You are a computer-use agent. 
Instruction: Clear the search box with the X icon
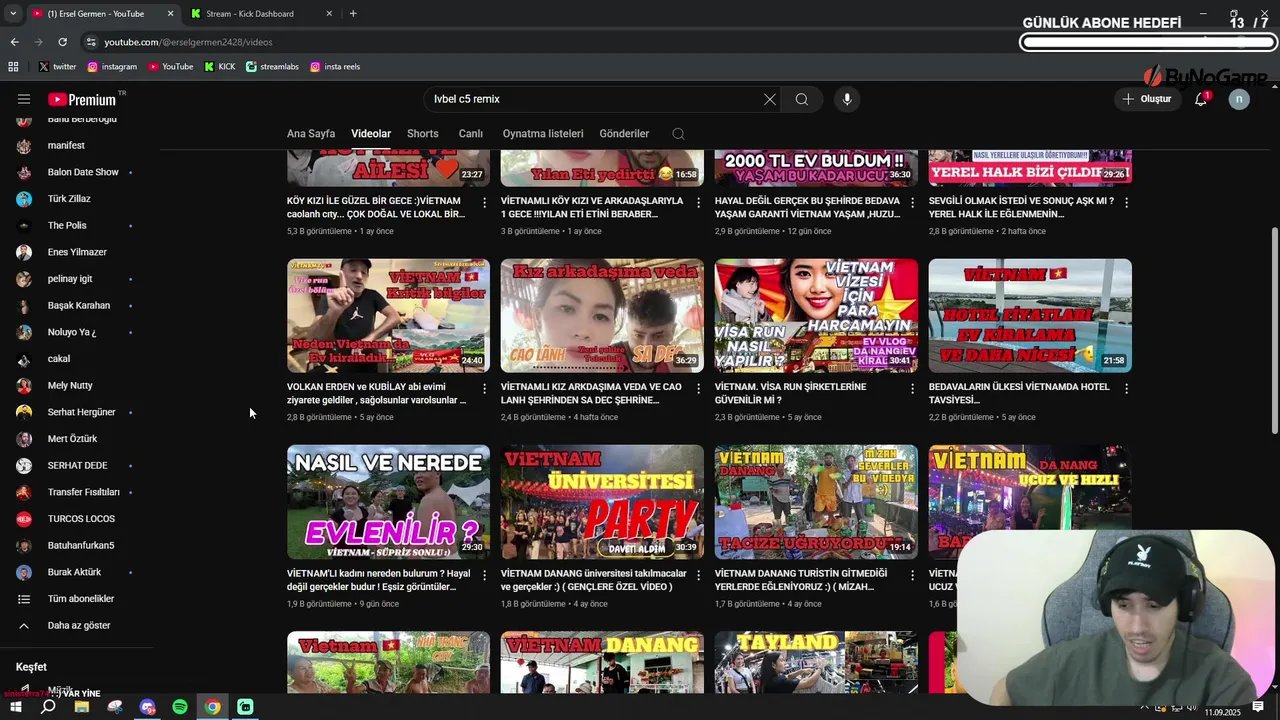(769, 99)
